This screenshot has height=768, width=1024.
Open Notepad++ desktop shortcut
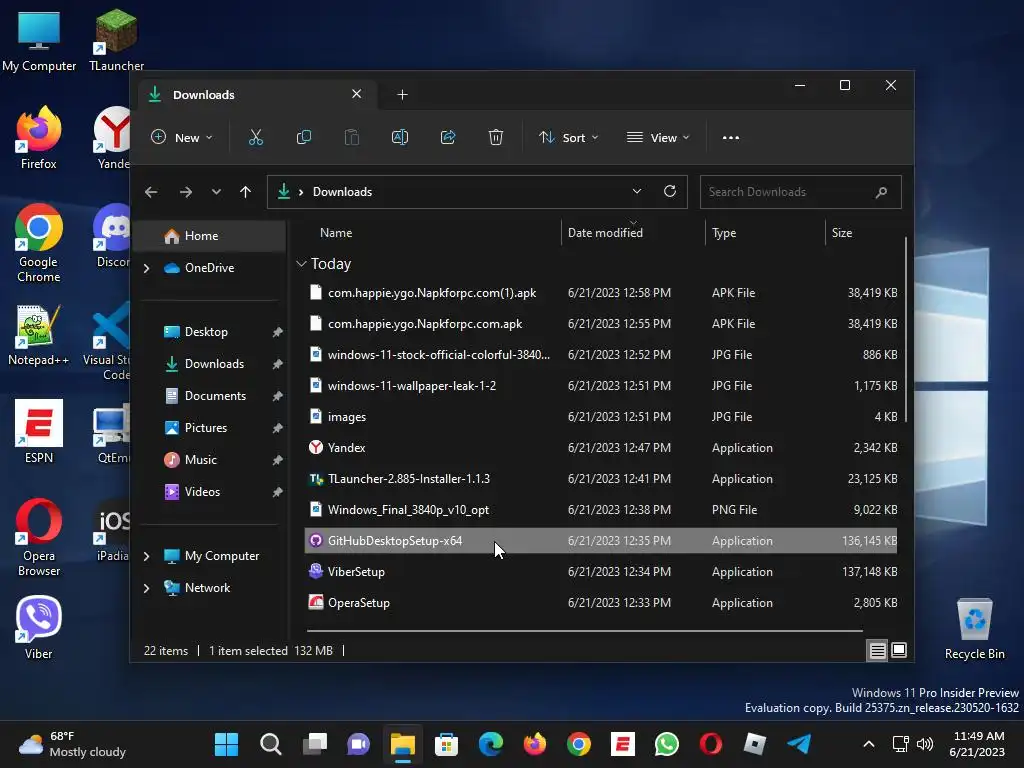coord(39,335)
